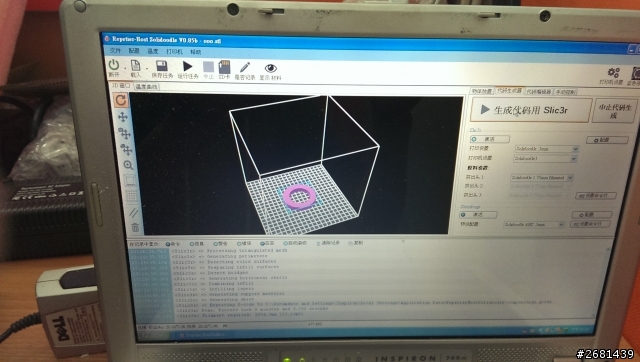
Task: Click the Clear Log trash button
Action: click(x=328, y=243)
